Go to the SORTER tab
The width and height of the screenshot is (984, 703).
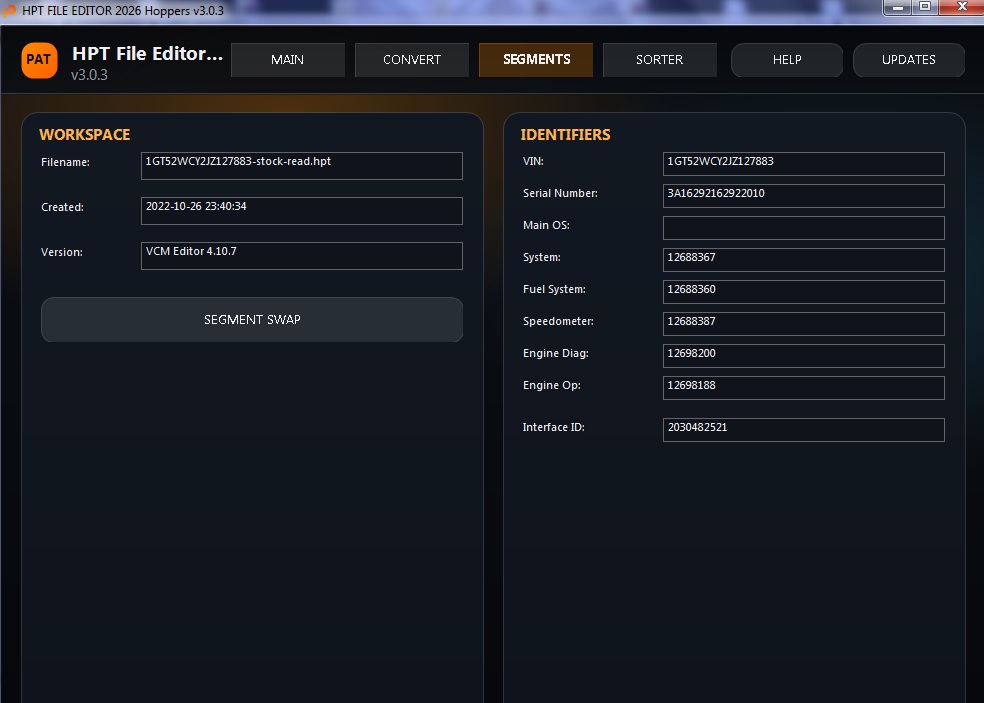659,60
